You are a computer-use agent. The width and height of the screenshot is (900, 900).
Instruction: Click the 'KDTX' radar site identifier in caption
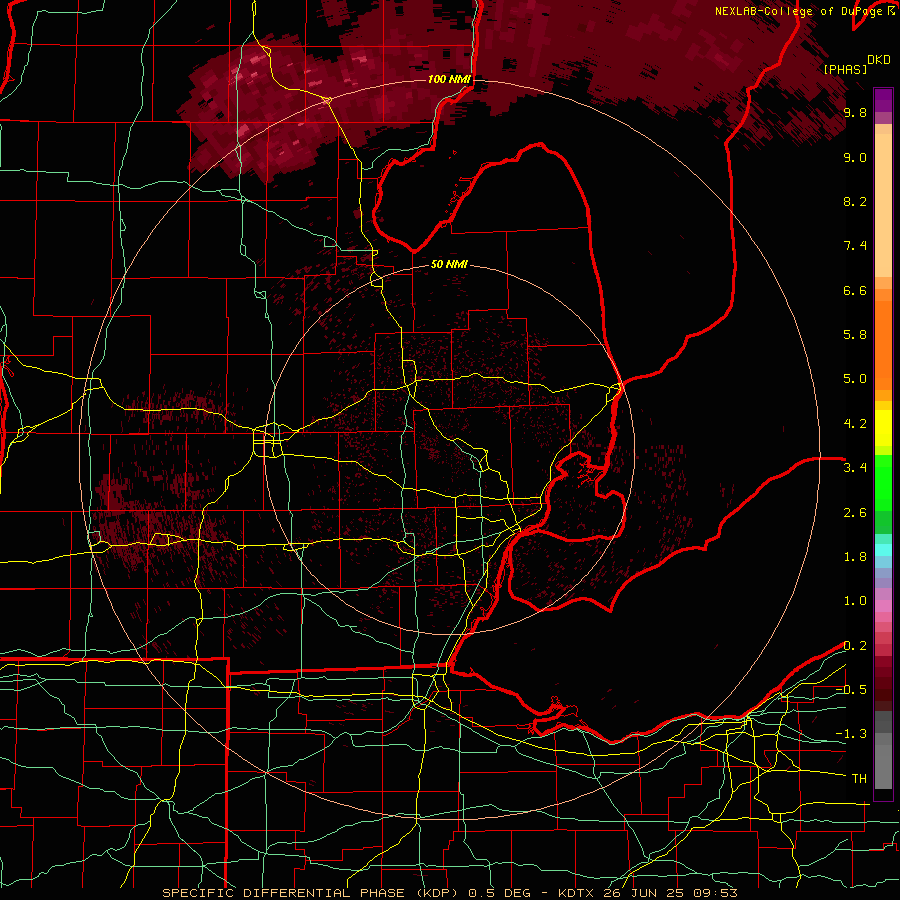(577, 893)
